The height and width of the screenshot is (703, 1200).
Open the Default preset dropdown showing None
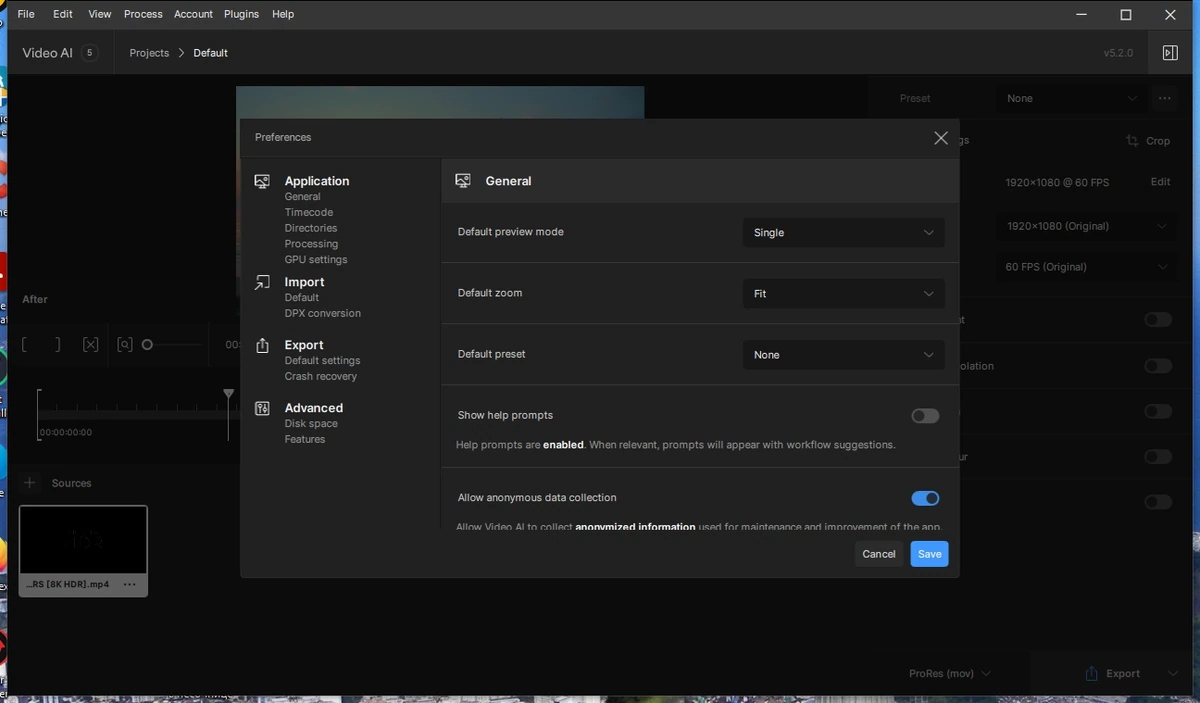tap(843, 355)
